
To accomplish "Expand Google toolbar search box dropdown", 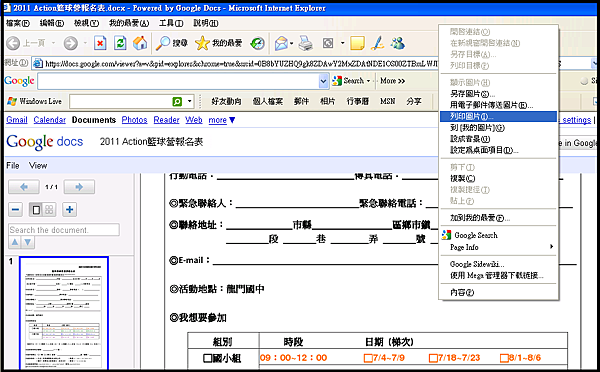I will 323,81.
